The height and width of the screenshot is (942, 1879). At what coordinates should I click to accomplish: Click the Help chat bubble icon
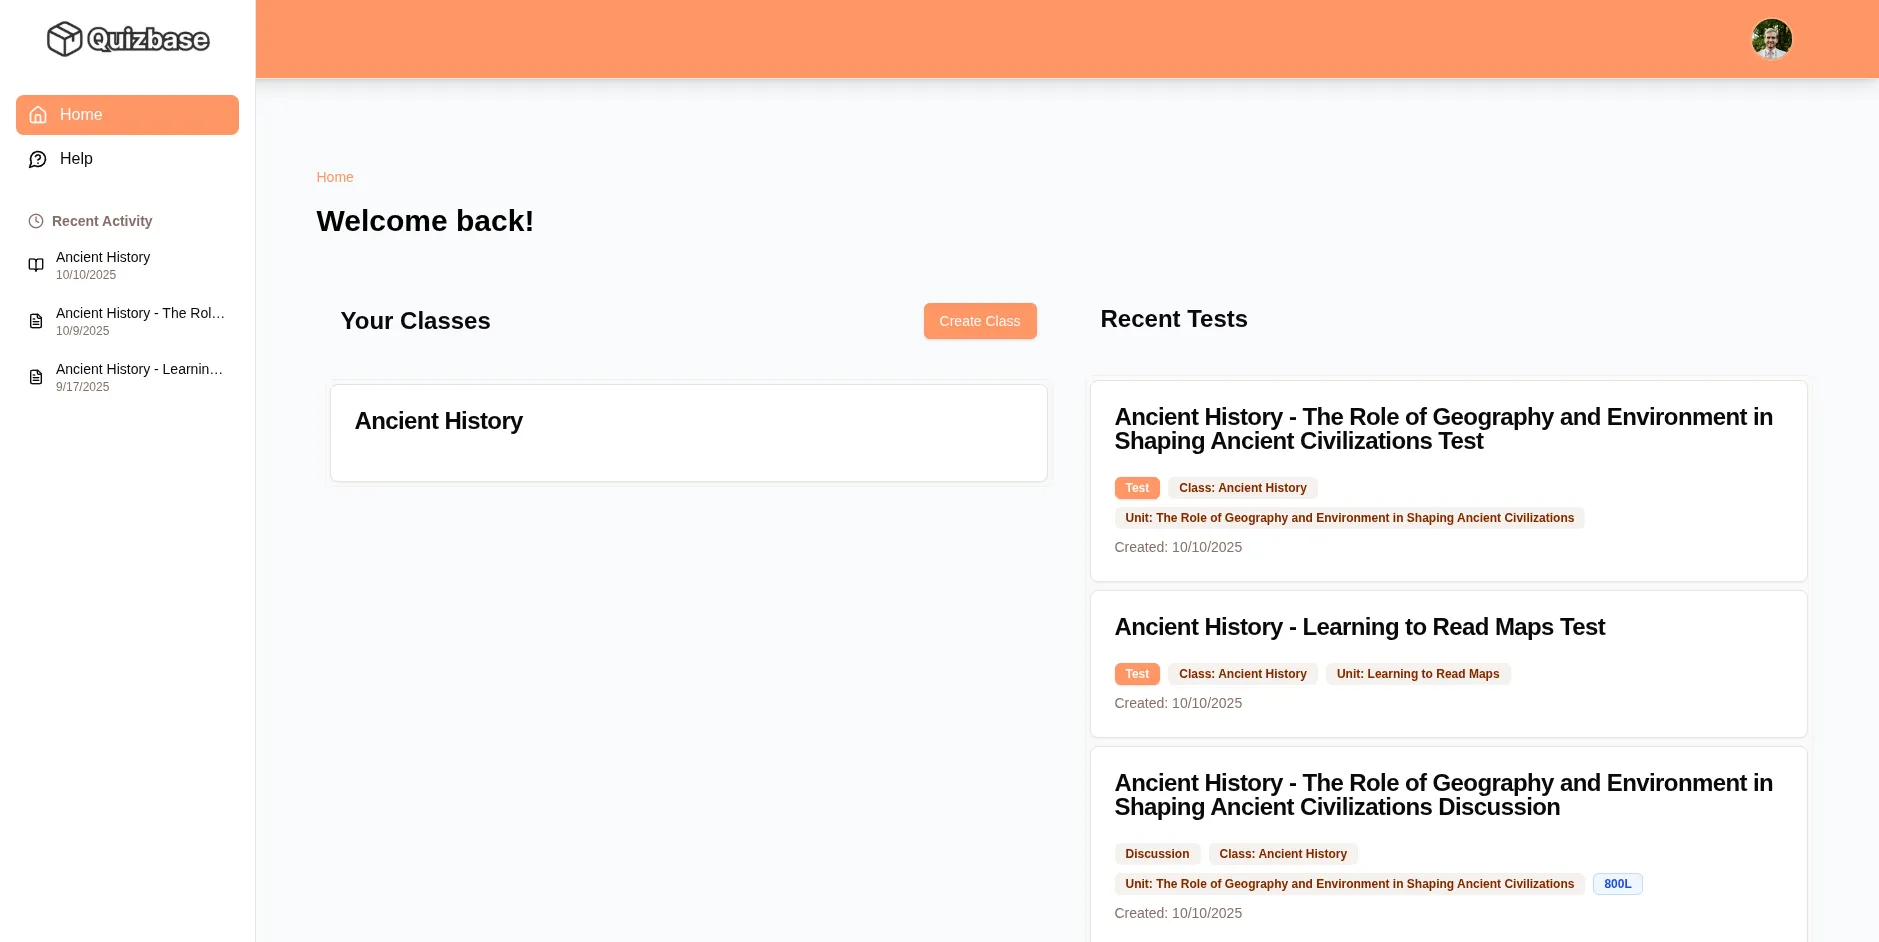coord(38,159)
